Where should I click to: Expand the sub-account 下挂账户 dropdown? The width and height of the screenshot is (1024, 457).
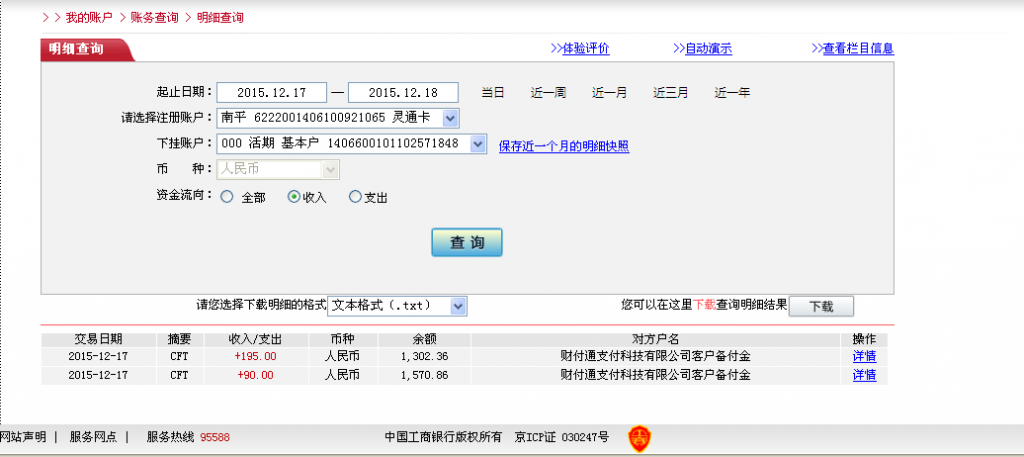(x=478, y=144)
